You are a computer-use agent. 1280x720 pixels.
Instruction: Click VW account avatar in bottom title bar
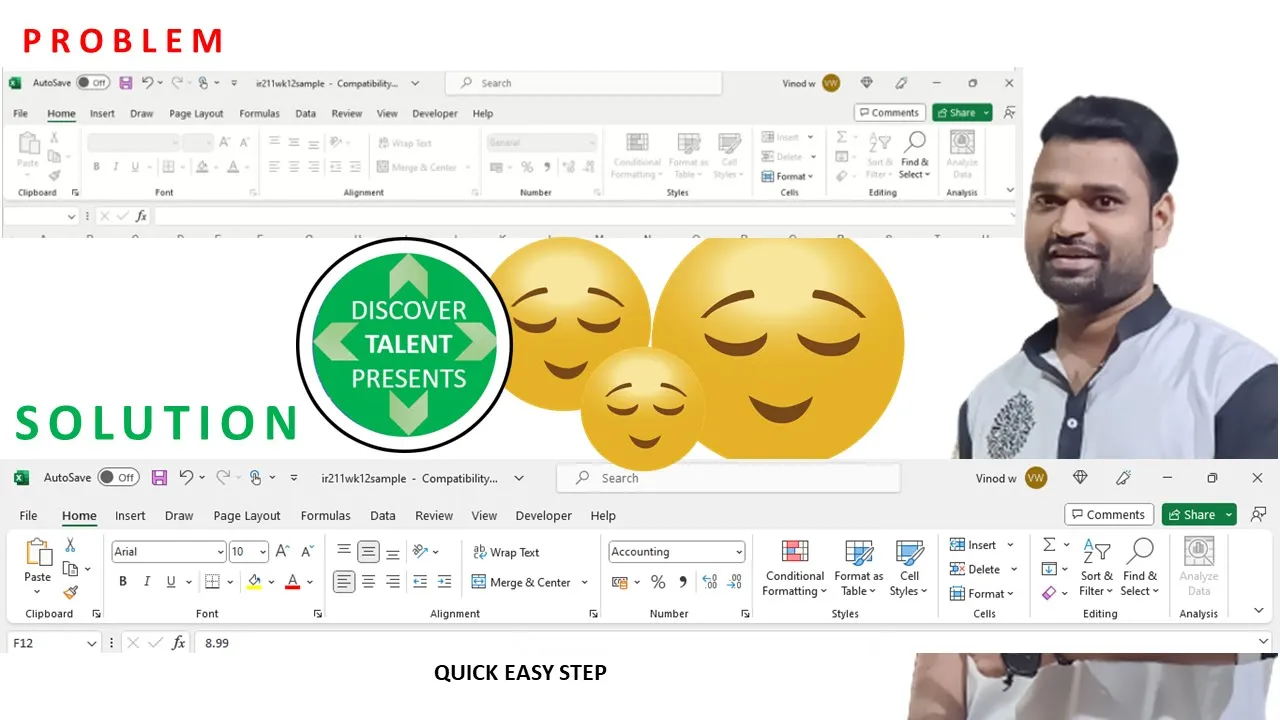point(1036,478)
